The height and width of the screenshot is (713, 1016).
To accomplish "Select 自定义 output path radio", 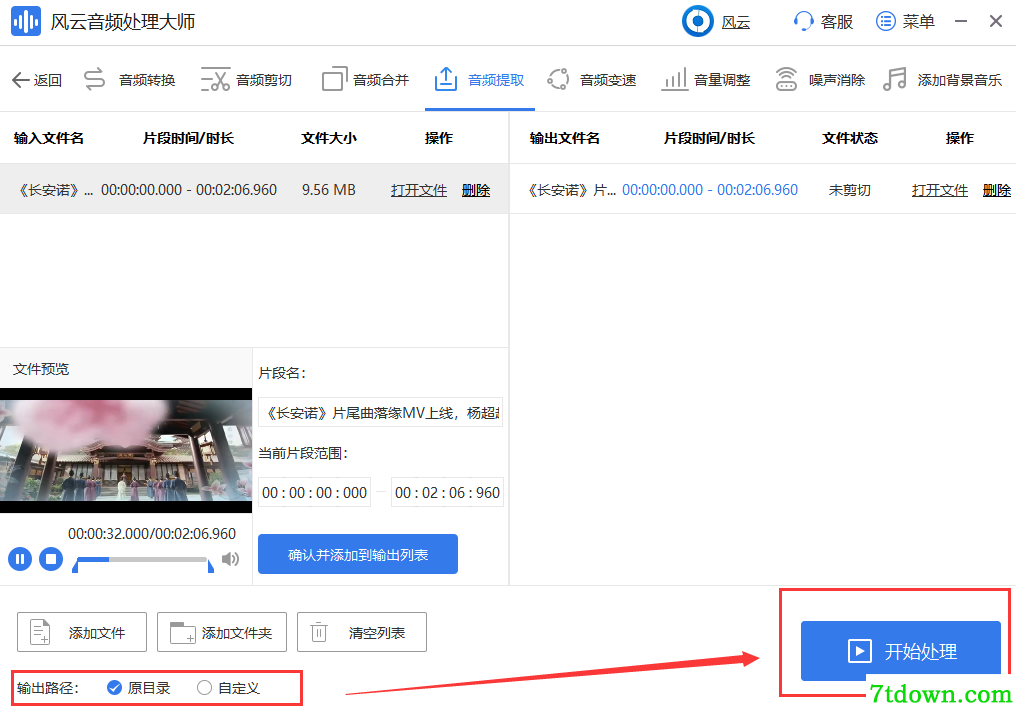I will point(228,688).
